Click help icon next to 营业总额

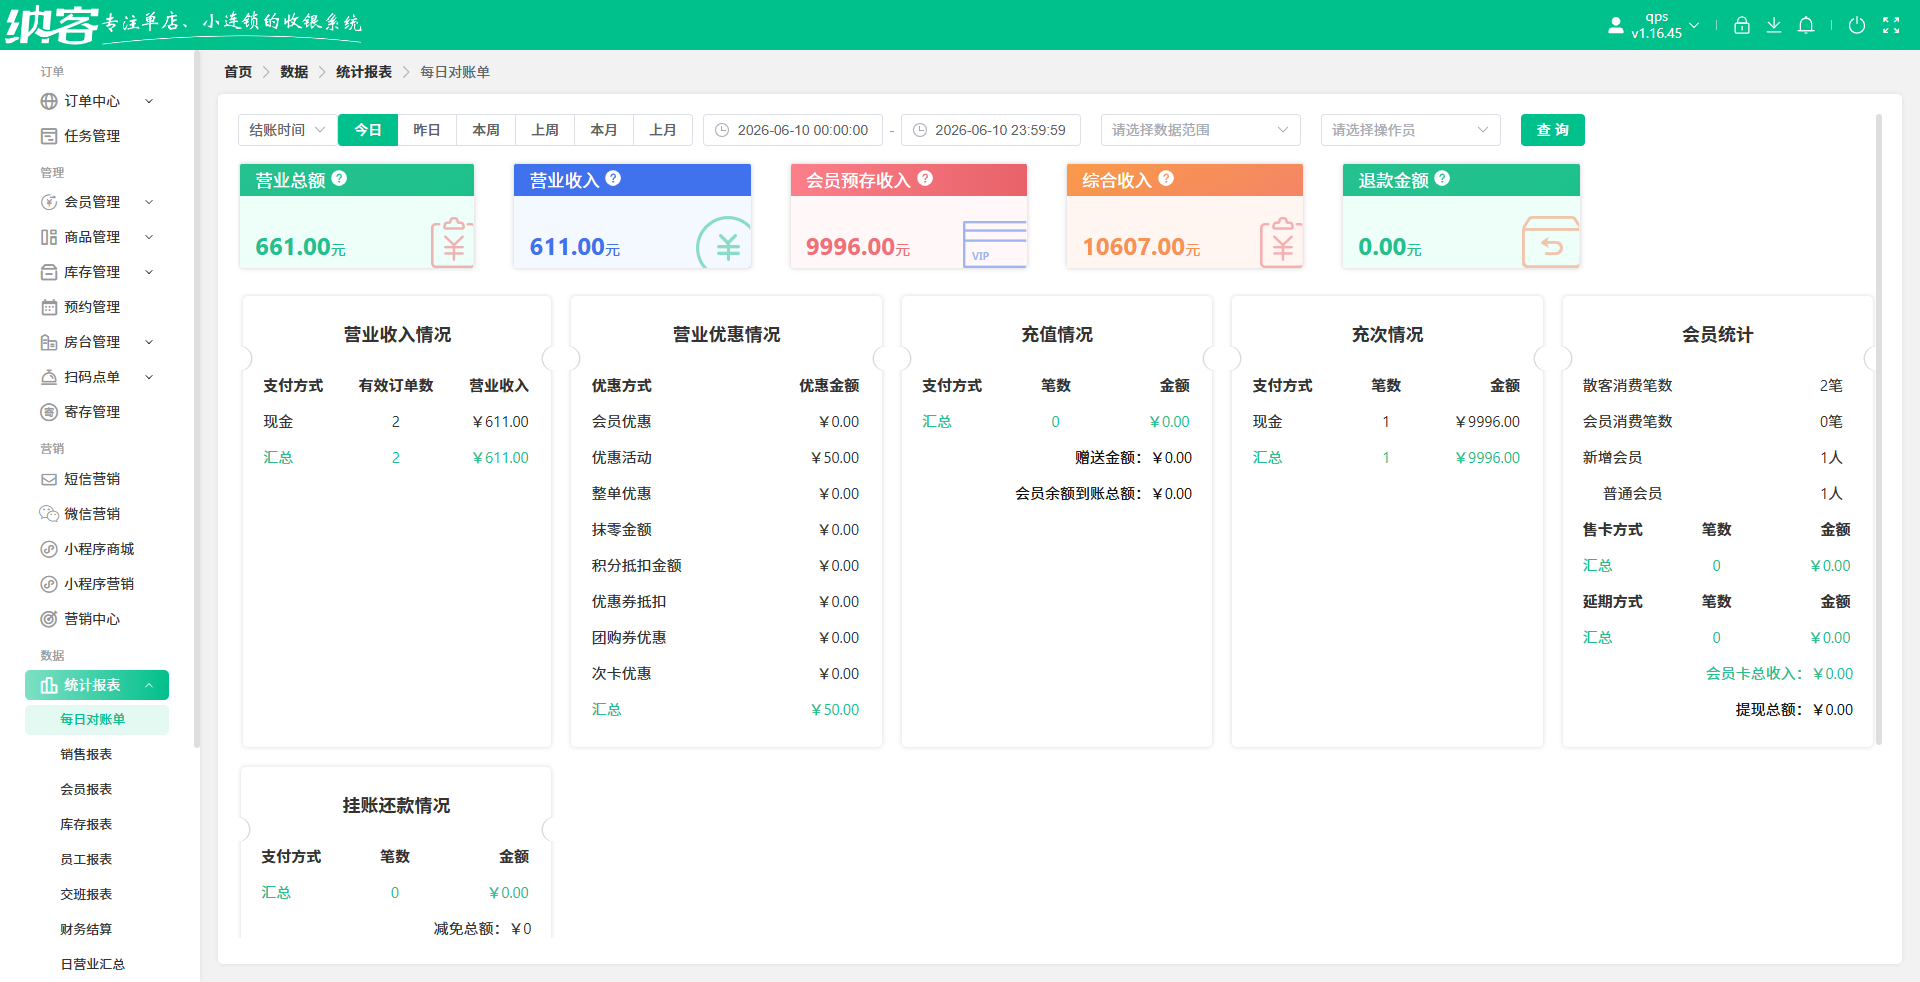pyautogui.click(x=339, y=178)
